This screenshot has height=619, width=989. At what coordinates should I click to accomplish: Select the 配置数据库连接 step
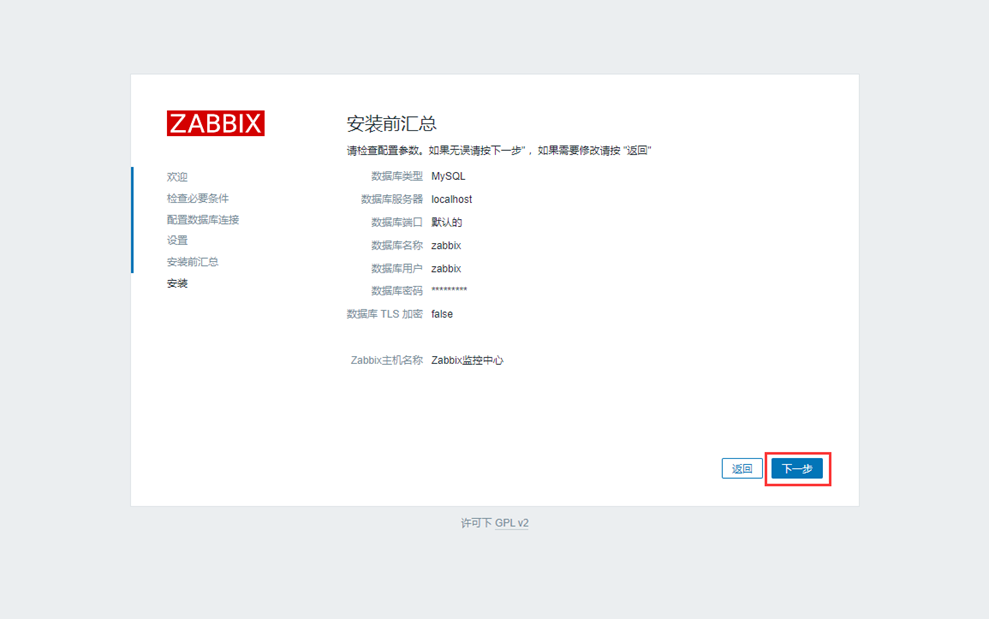pyautogui.click(x=203, y=220)
